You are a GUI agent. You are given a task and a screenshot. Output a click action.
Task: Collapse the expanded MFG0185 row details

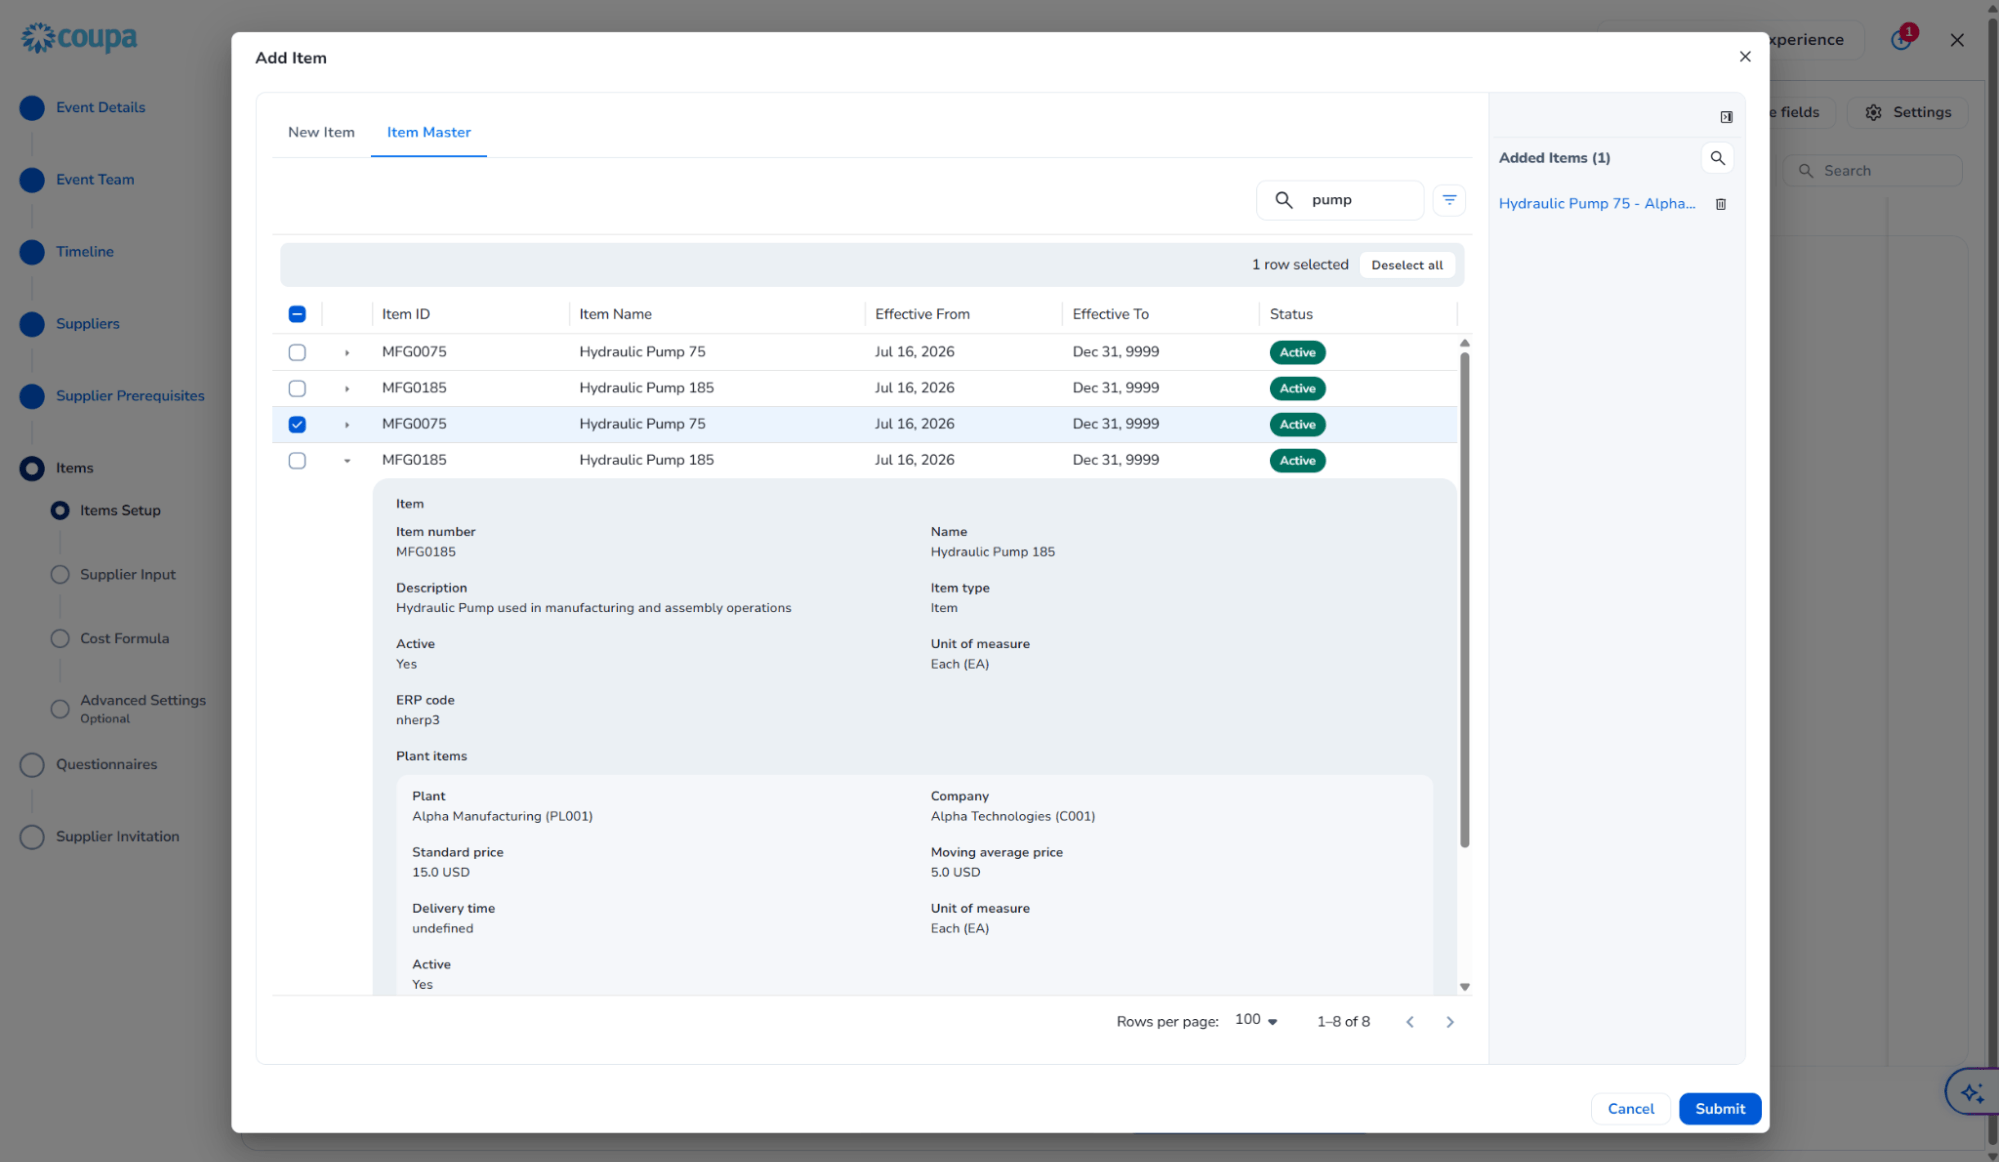point(347,461)
